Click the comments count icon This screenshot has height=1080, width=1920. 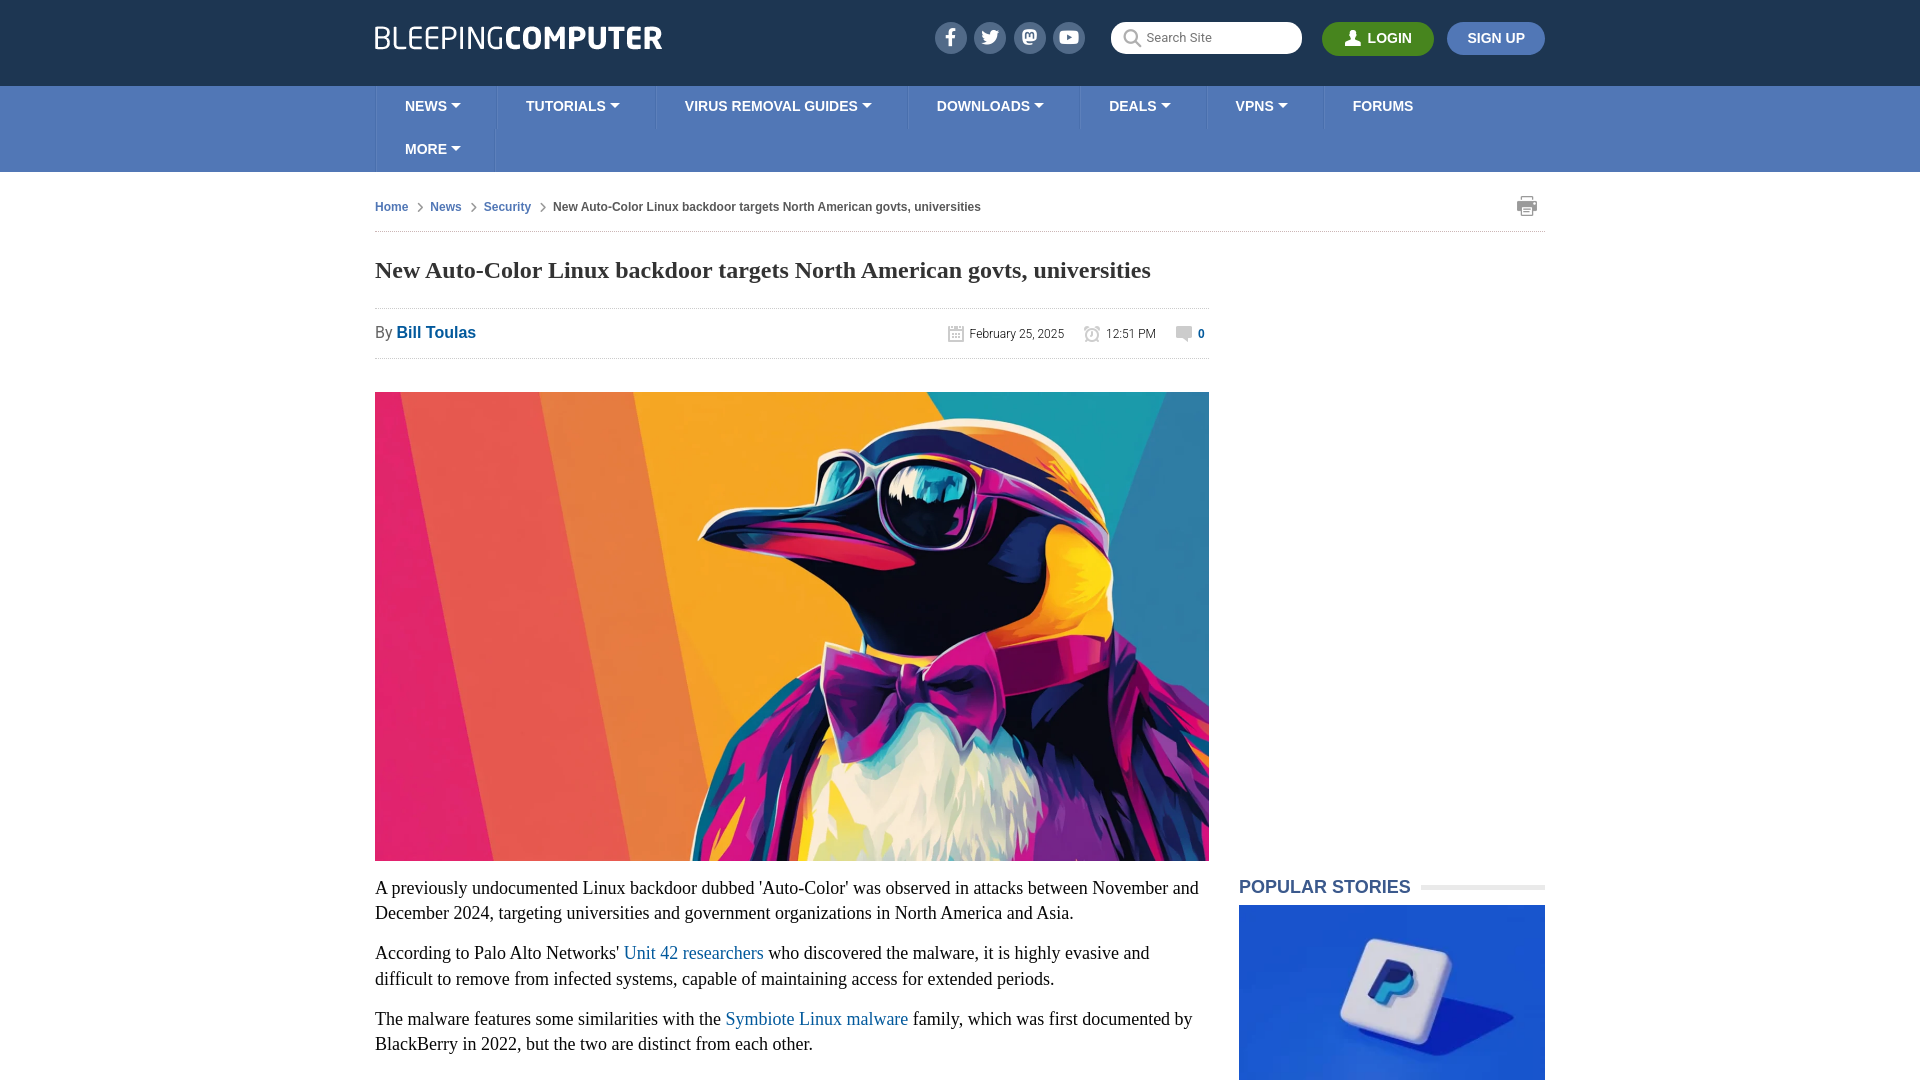[x=1184, y=332]
